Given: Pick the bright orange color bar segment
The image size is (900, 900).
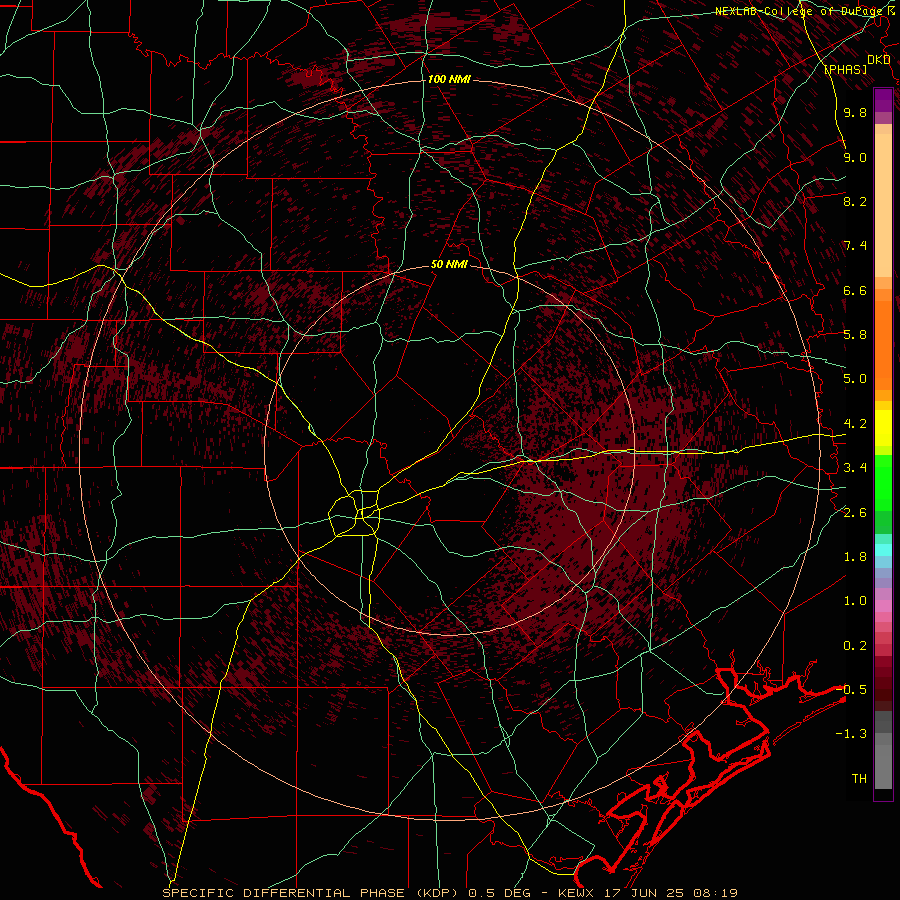Looking at the screenshot, I should coord(883,344).
